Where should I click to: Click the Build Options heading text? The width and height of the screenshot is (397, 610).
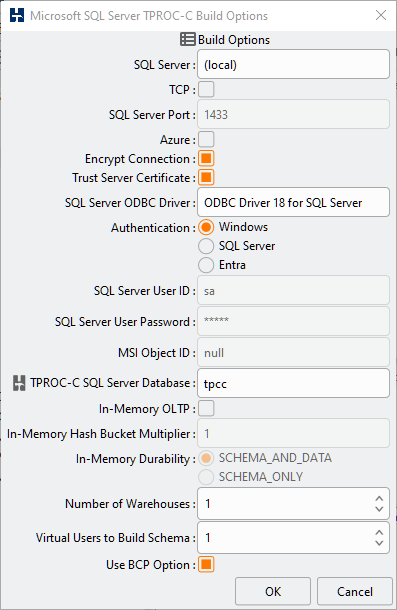click(x=234, y=40)
